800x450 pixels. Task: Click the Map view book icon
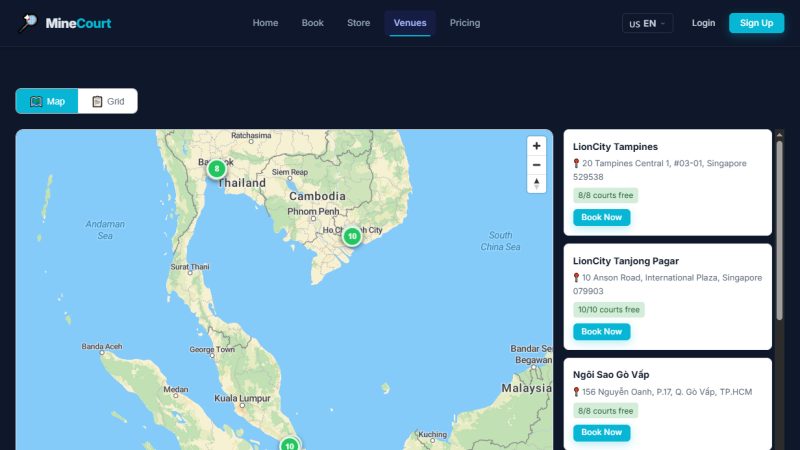[36, 102]
